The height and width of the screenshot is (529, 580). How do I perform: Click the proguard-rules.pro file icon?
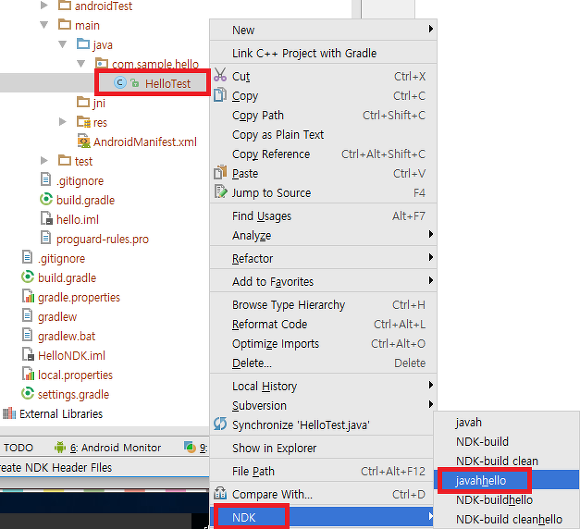point(46,237)
